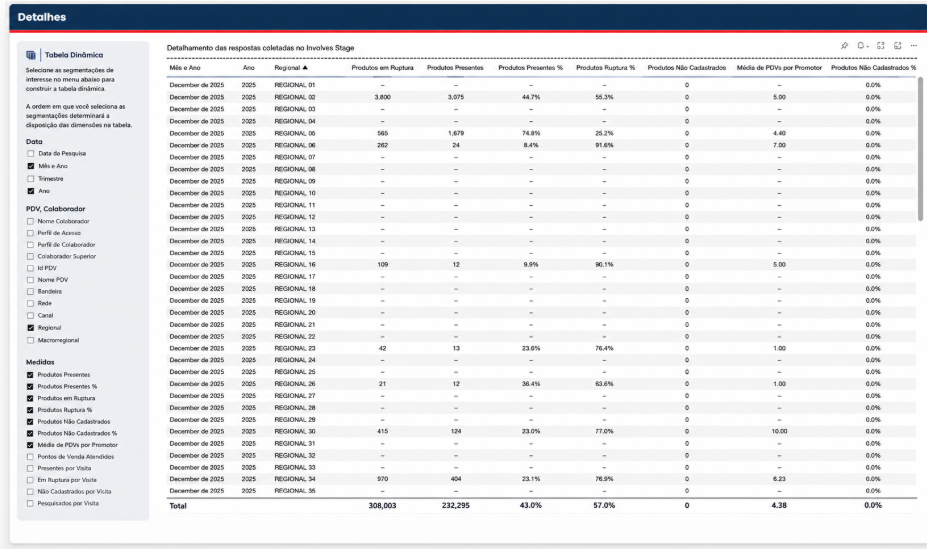Enable the Macrorregional checkbox
Screen dimensions: 927x549
pos(30,340)
